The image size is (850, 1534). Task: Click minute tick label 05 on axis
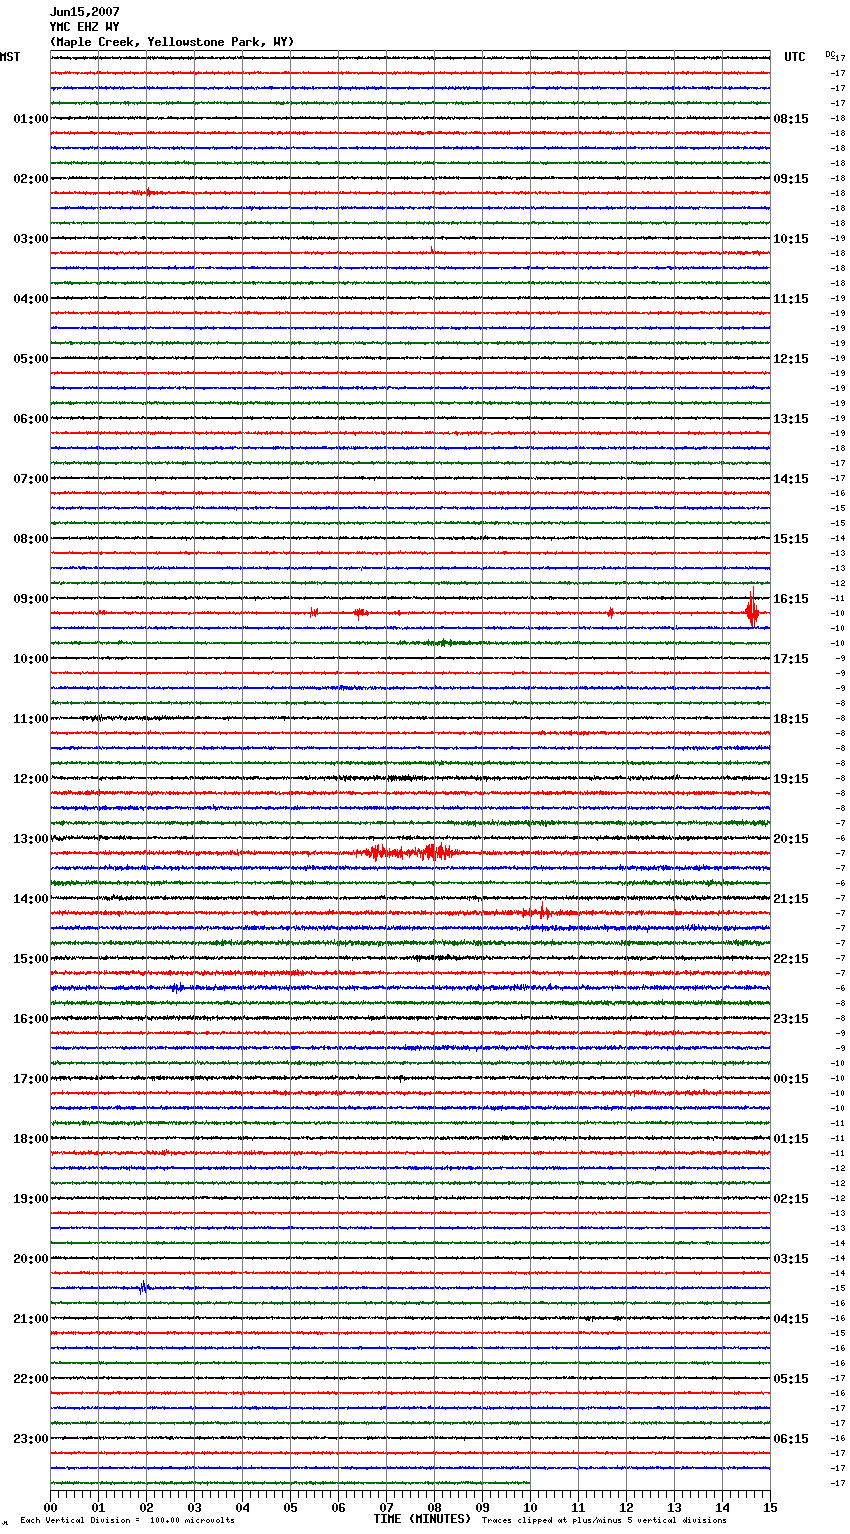click(x=291, y=1507)
